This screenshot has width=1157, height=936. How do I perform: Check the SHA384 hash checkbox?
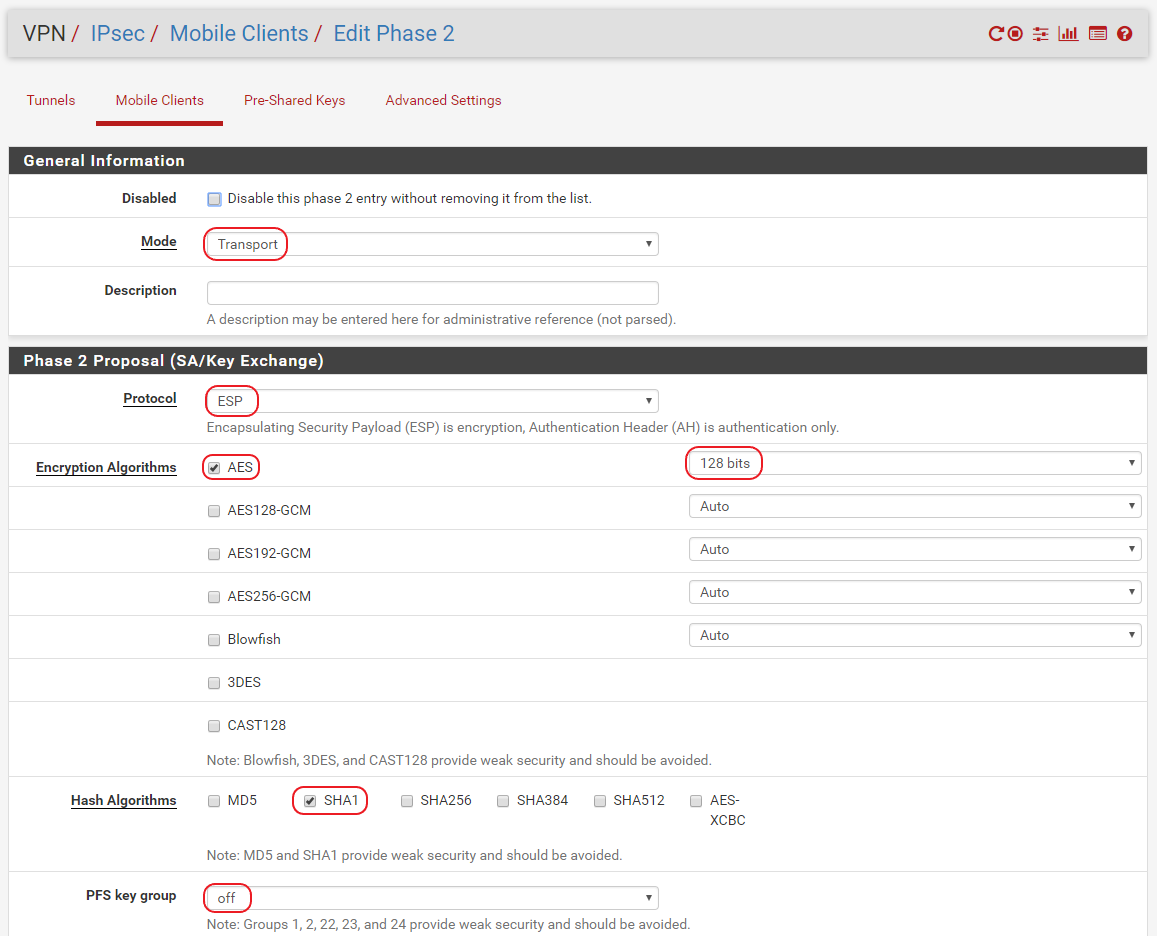click(x=503, y=801)
